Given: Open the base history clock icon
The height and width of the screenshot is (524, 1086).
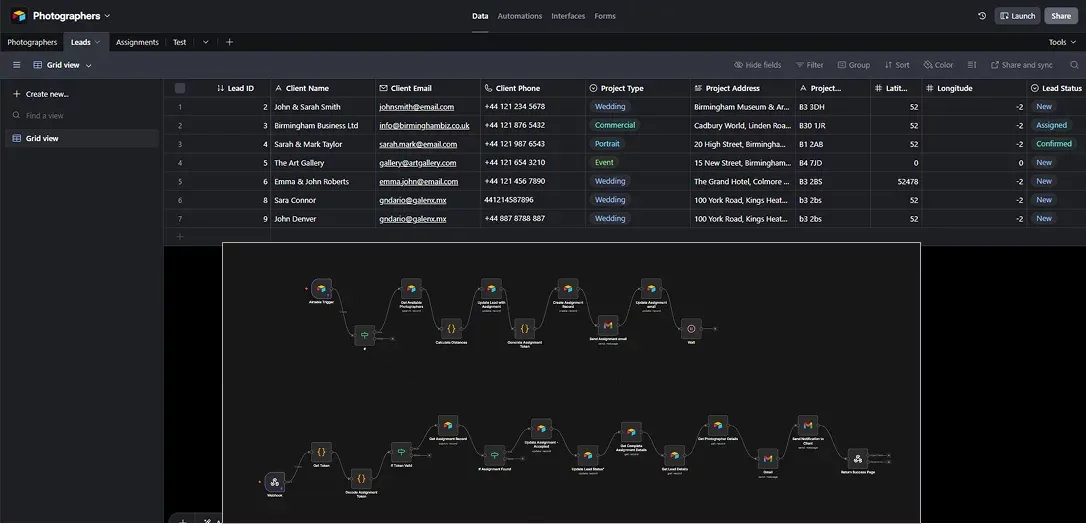Looking at the screenshot, I should tap(981, 16).
